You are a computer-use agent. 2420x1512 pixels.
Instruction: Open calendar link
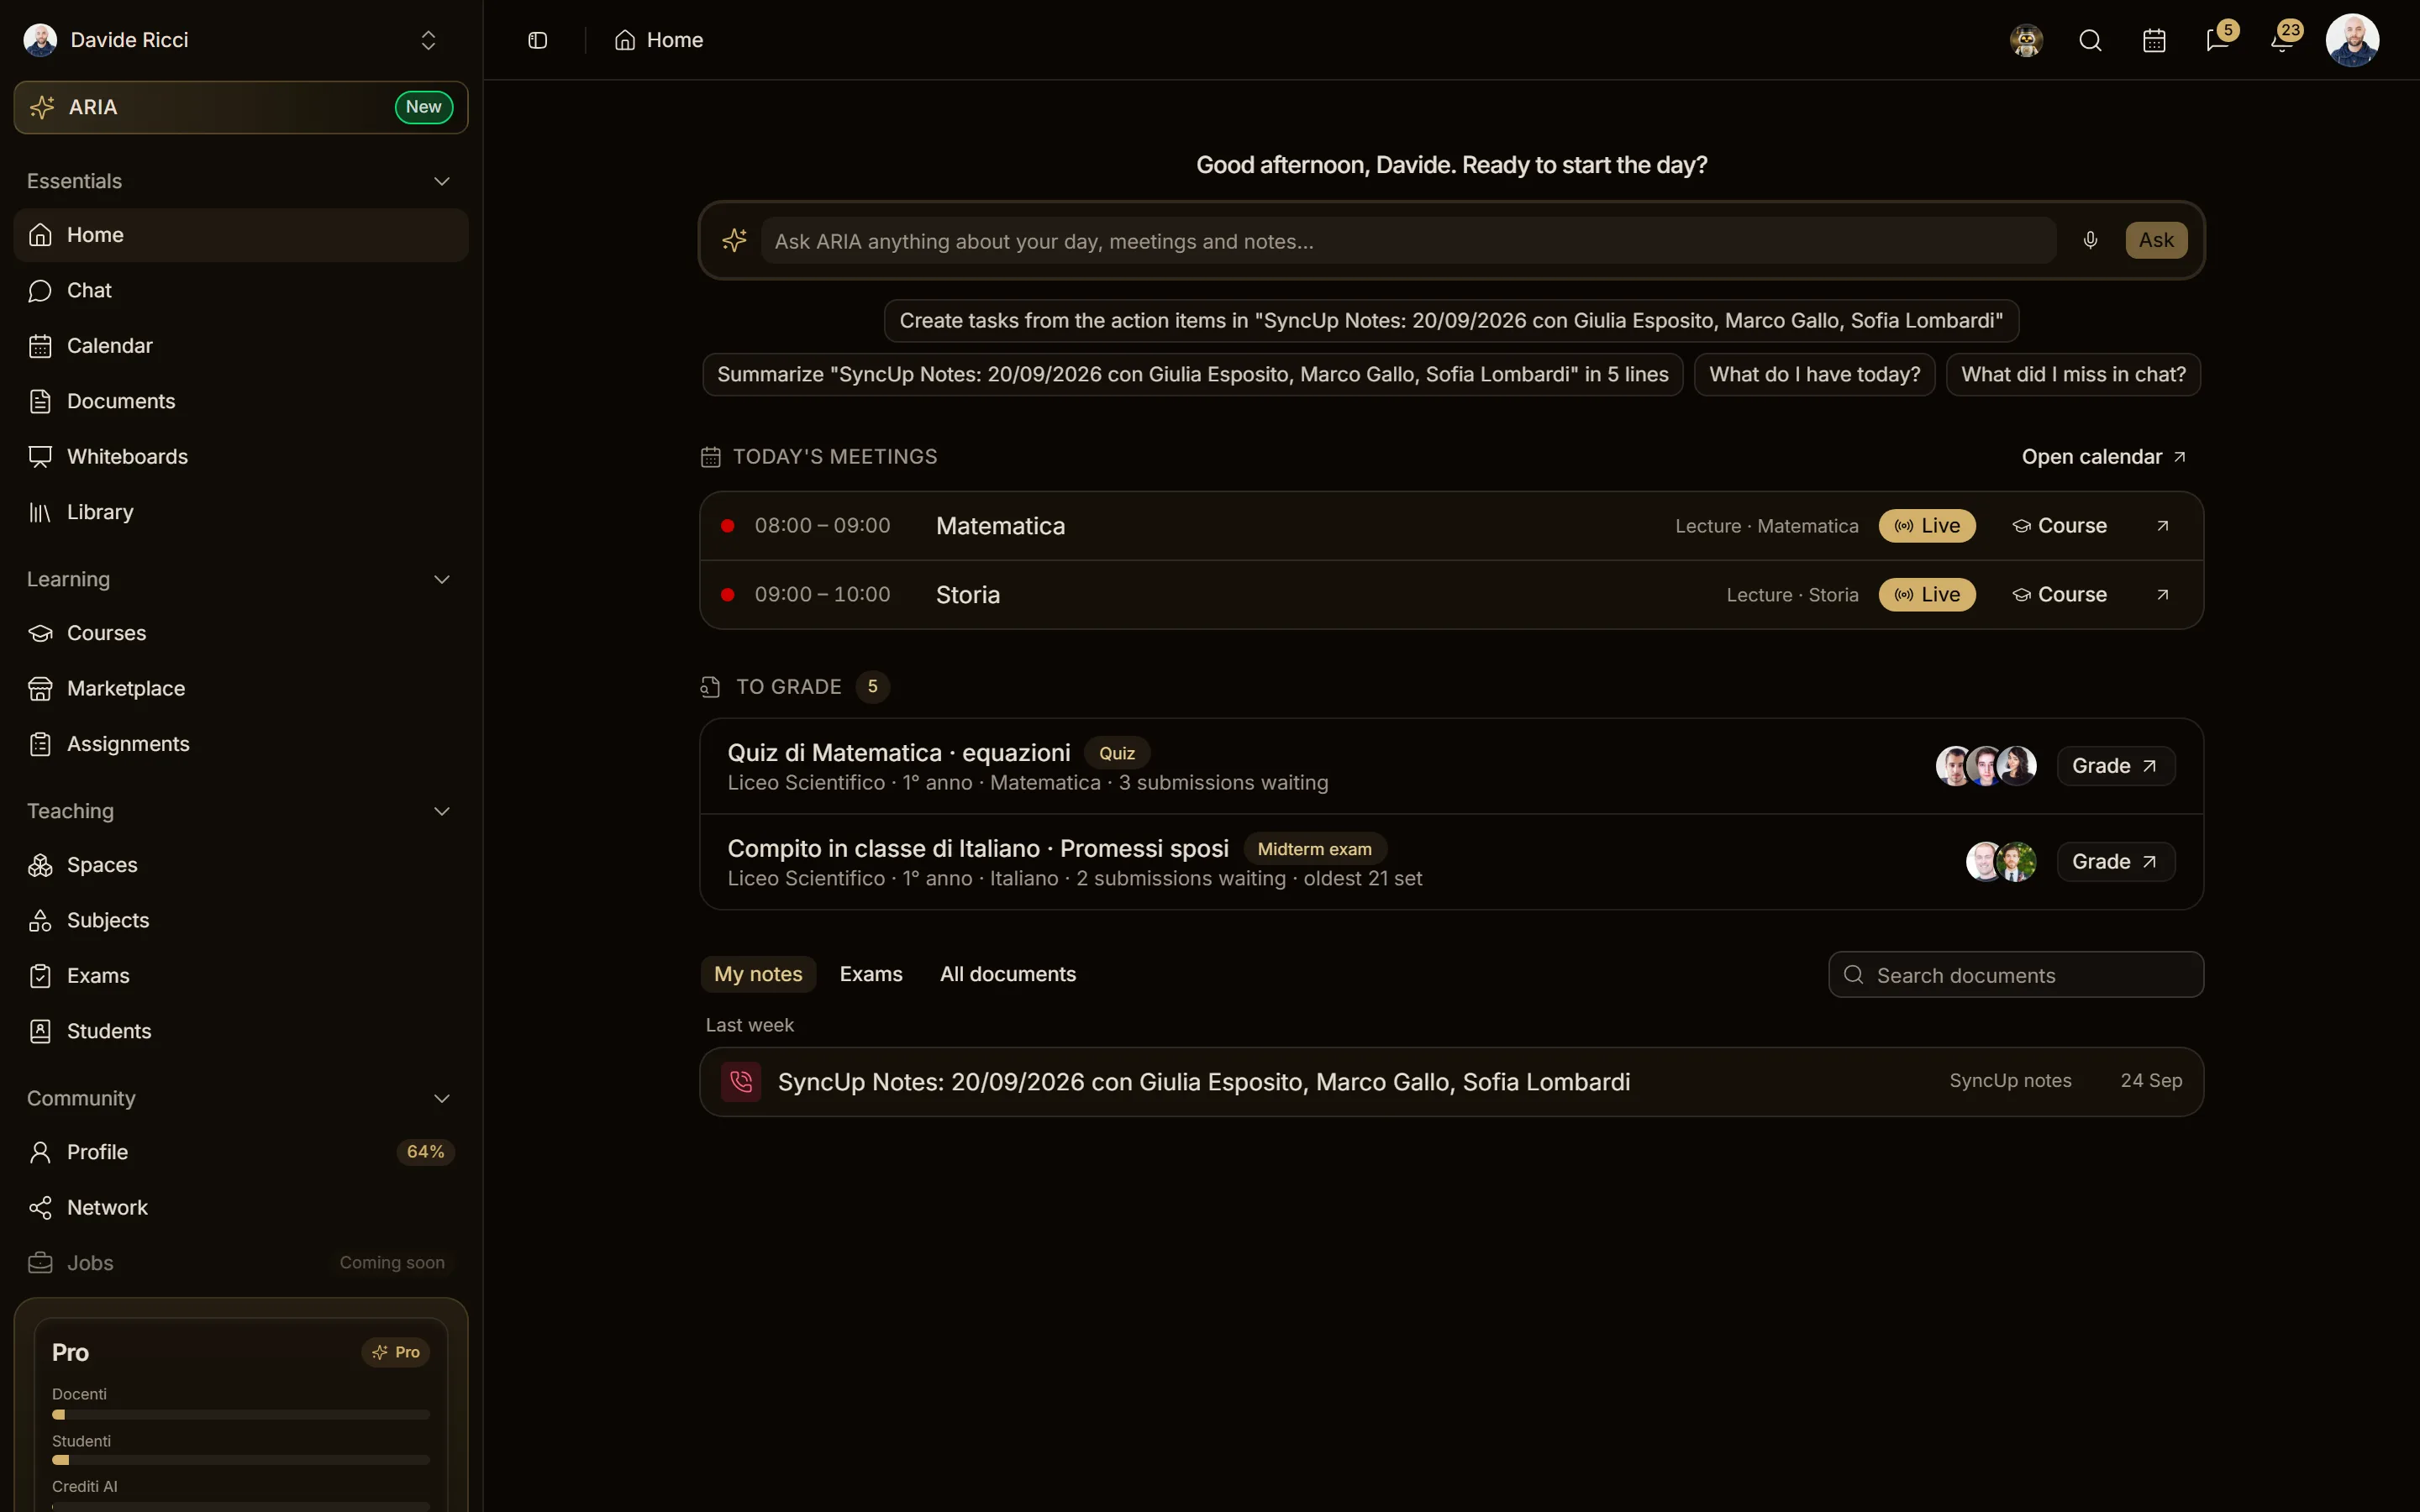point(2103,457)
